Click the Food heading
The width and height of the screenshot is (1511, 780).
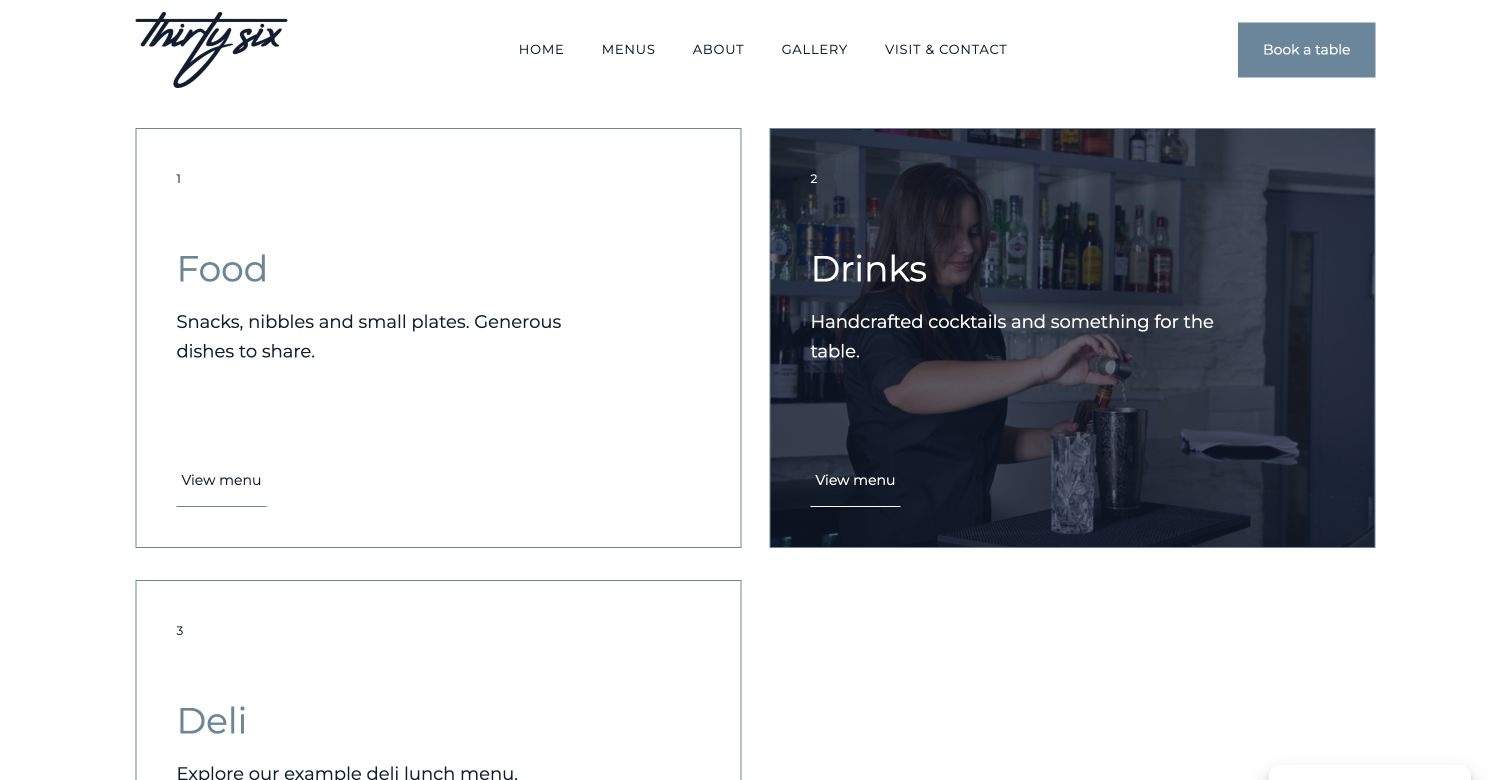(x=222, y=269)
